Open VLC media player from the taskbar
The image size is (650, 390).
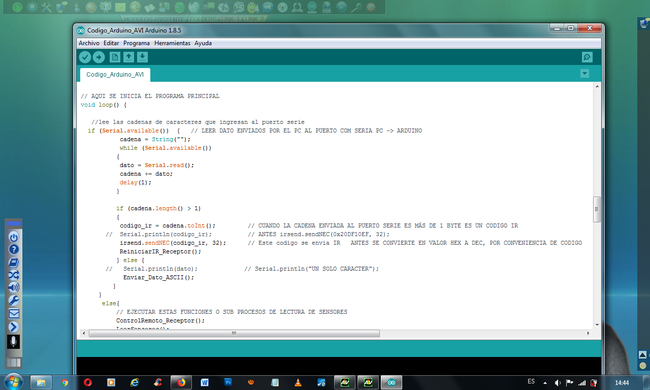tap(298, 383)
